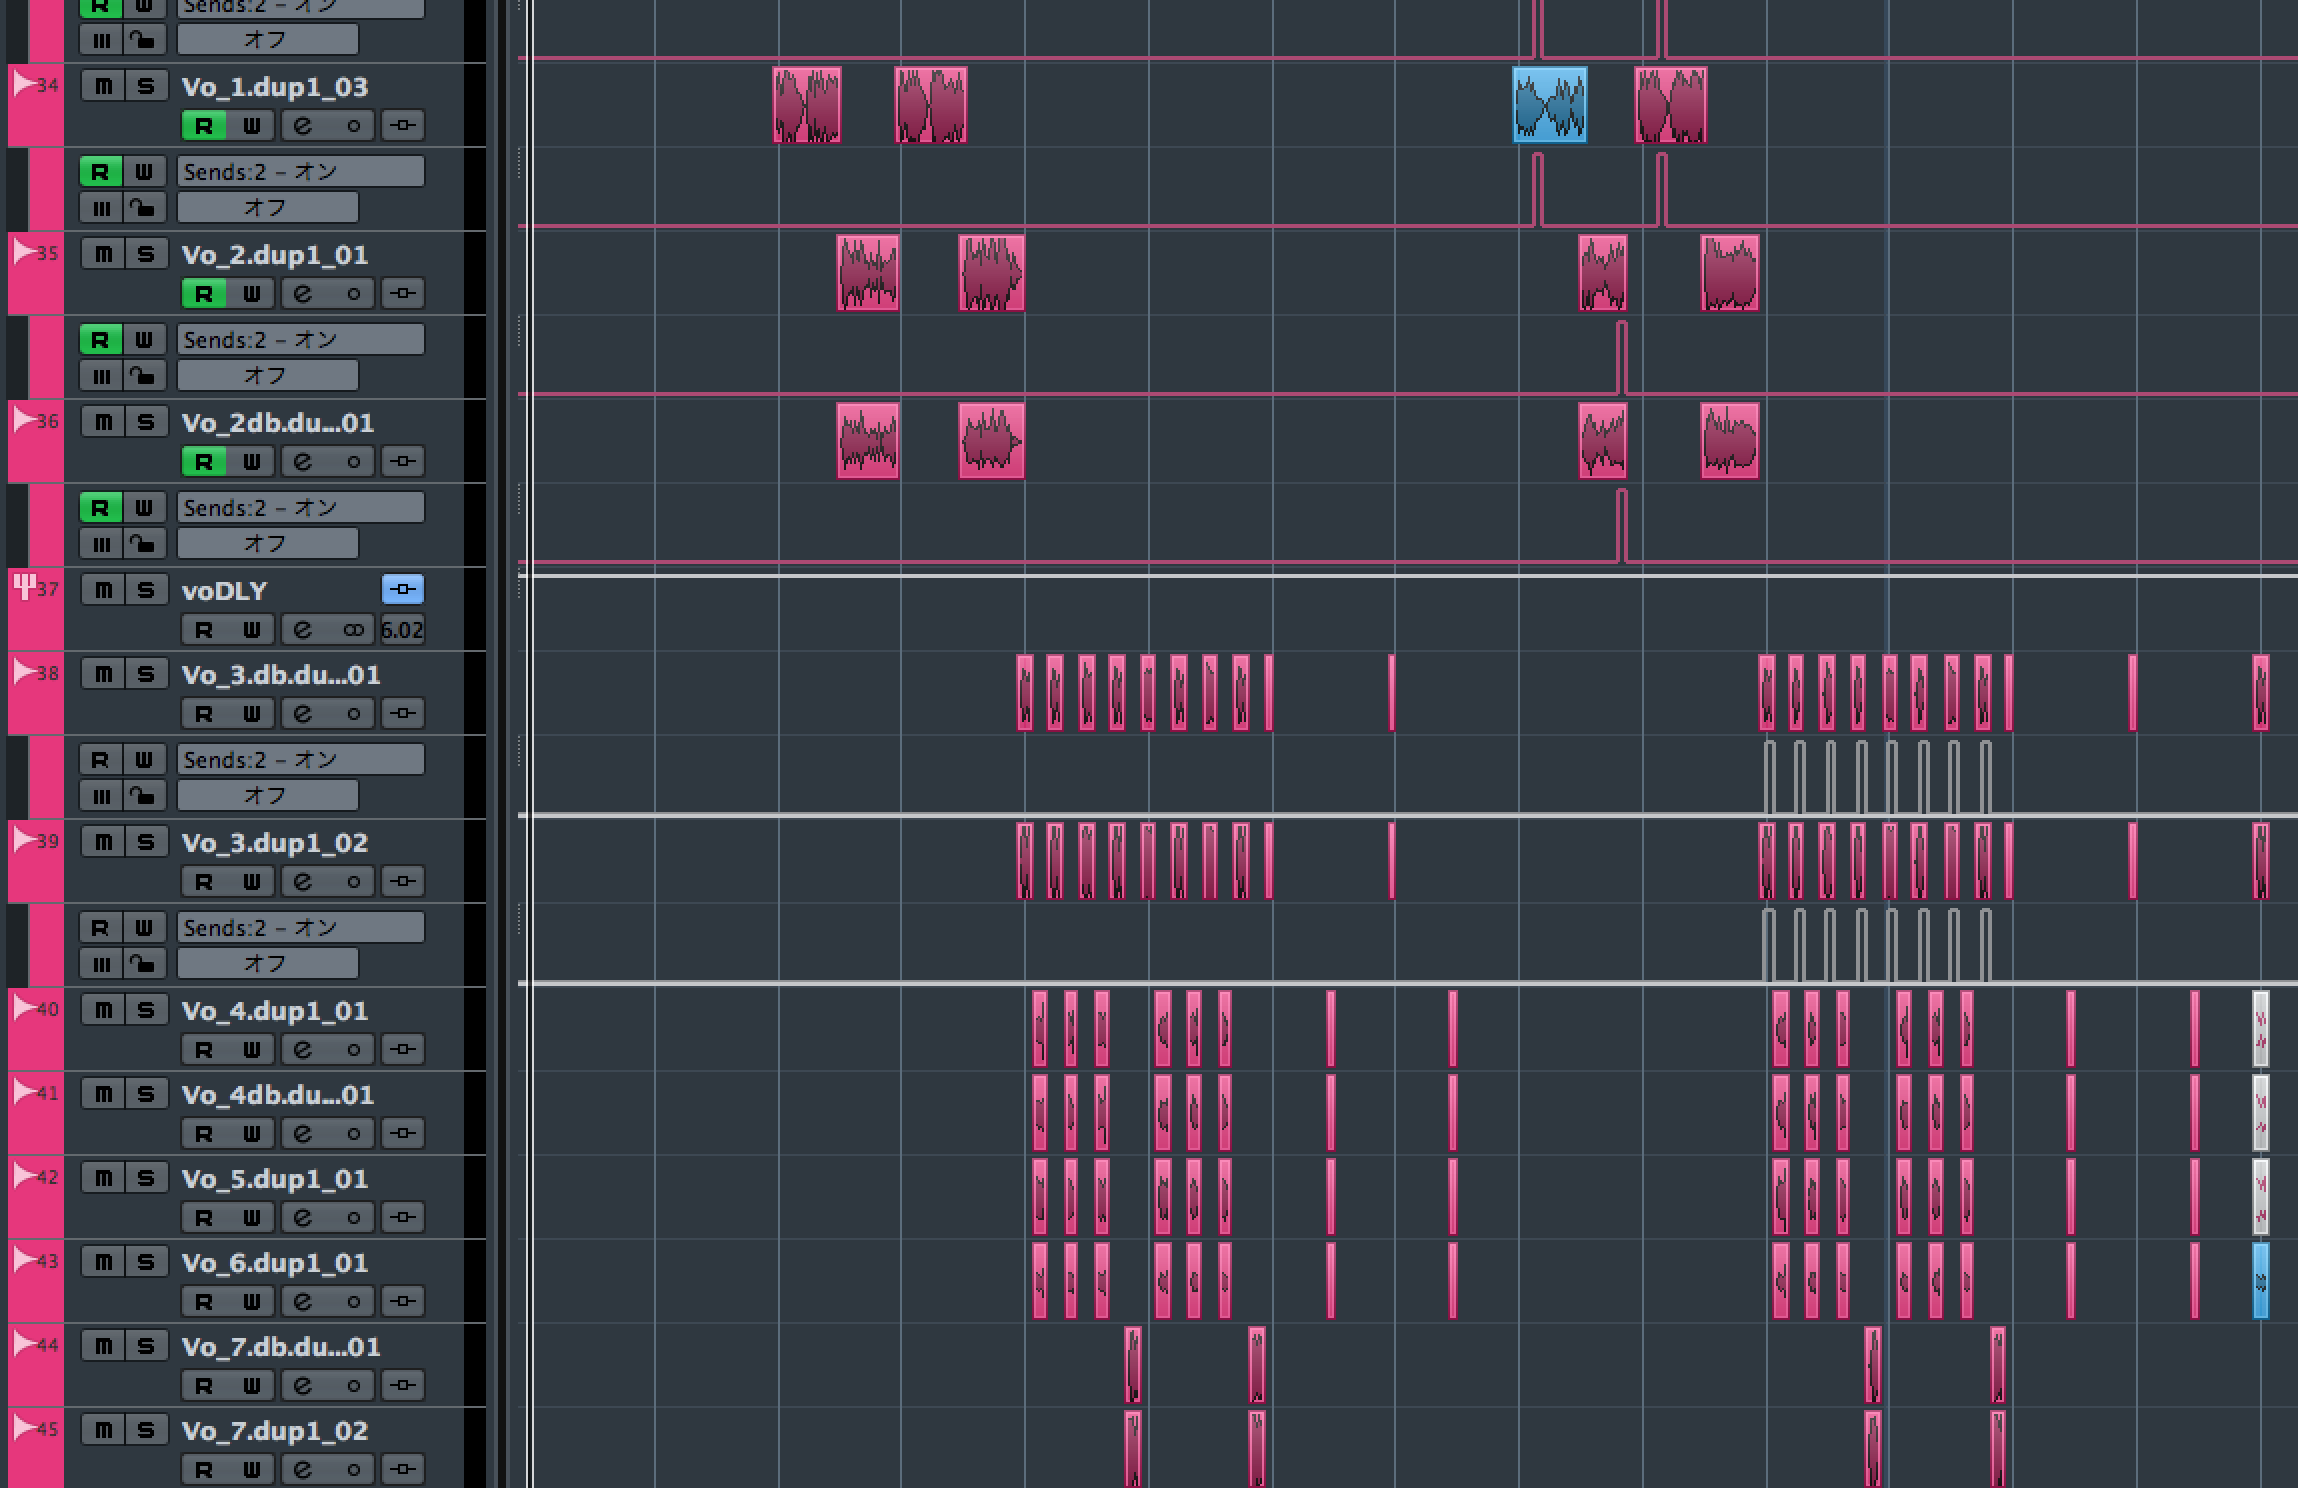Open Sends:2 parameter dropdown below Vo_2.dup1_01
The width and height of the screenshot is (2298, 1488).
tap(301, 340)
